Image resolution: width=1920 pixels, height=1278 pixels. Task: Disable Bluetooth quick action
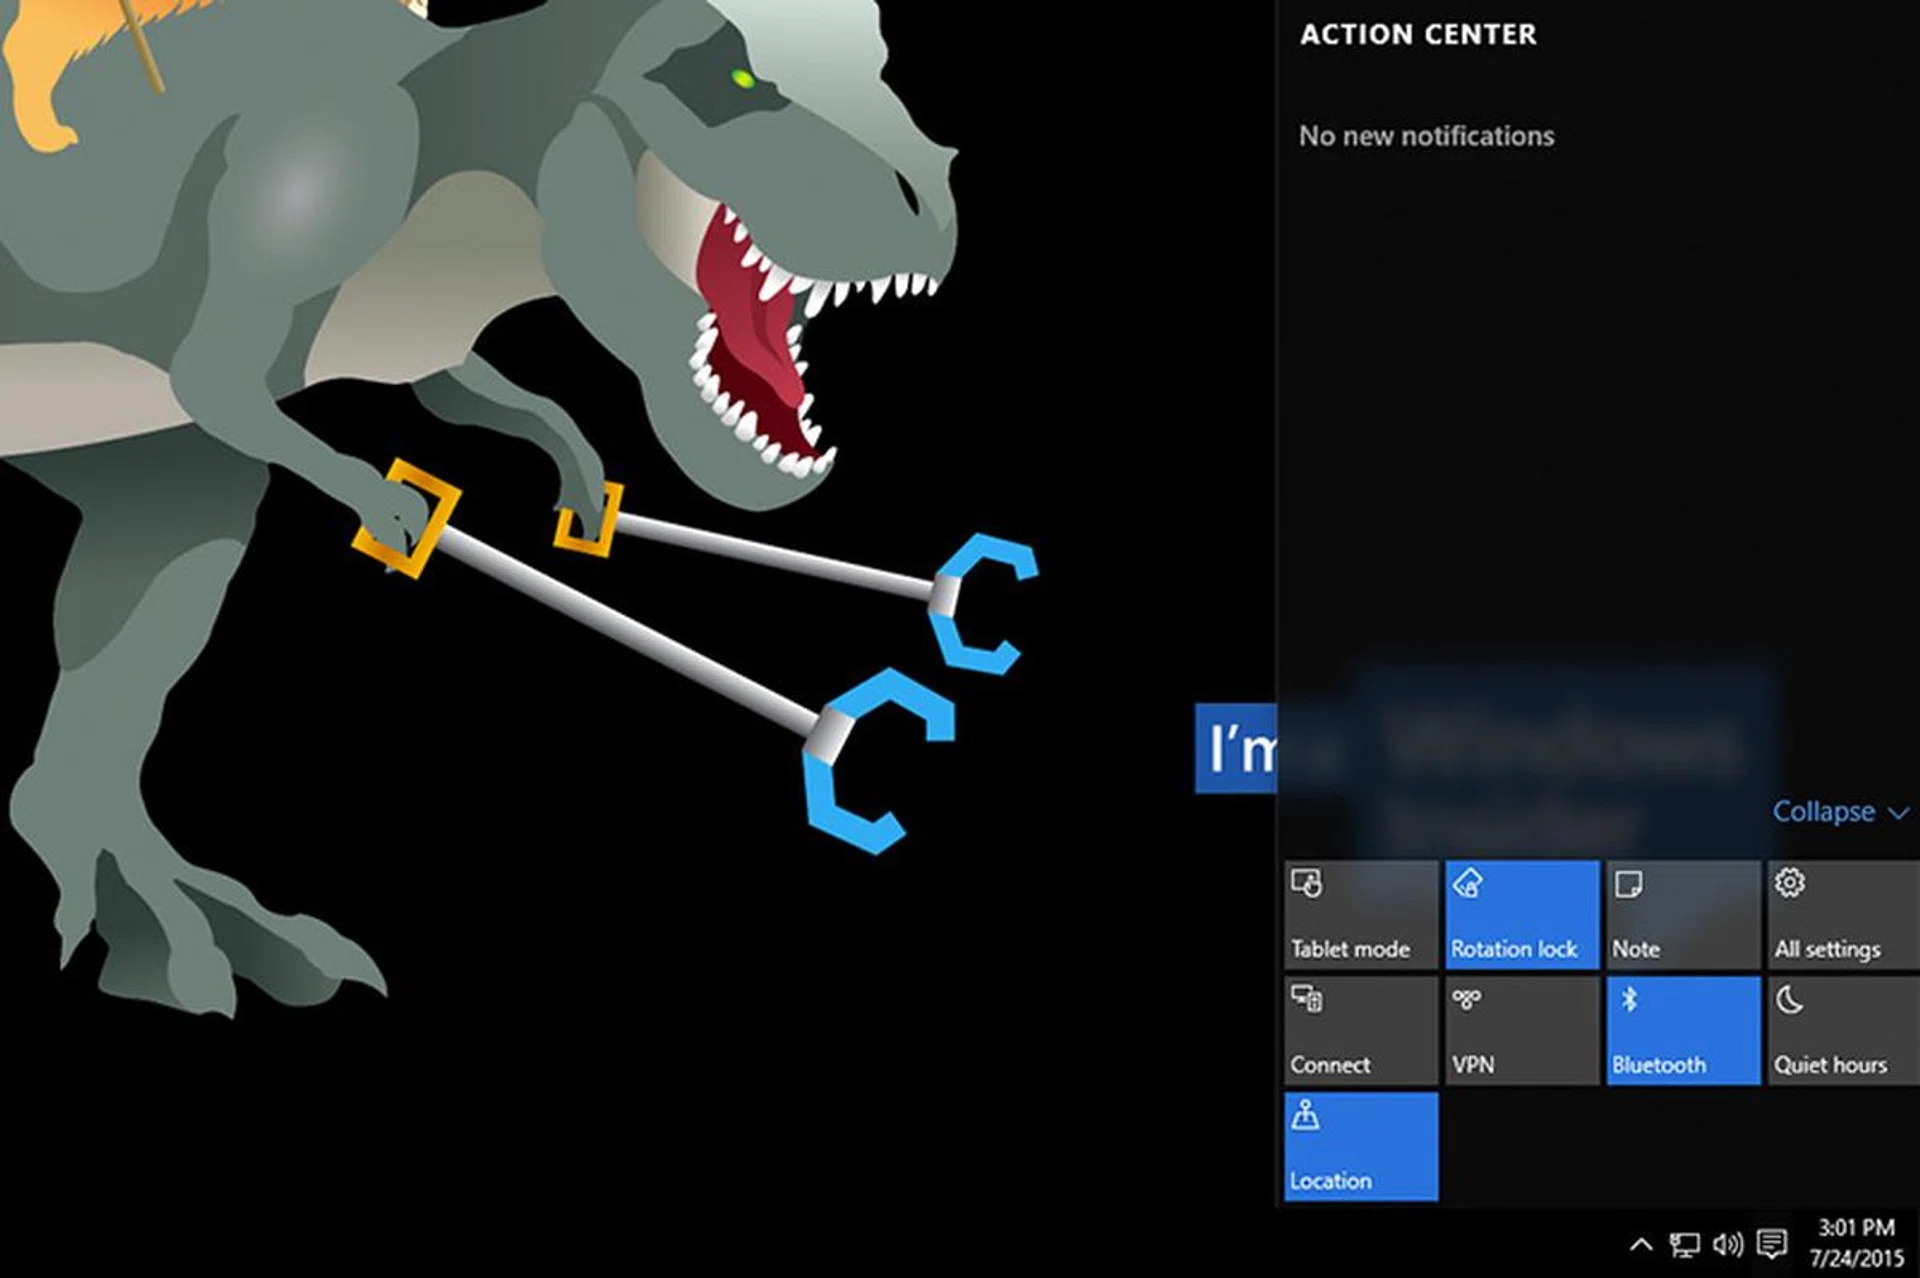(1682, 1030)
